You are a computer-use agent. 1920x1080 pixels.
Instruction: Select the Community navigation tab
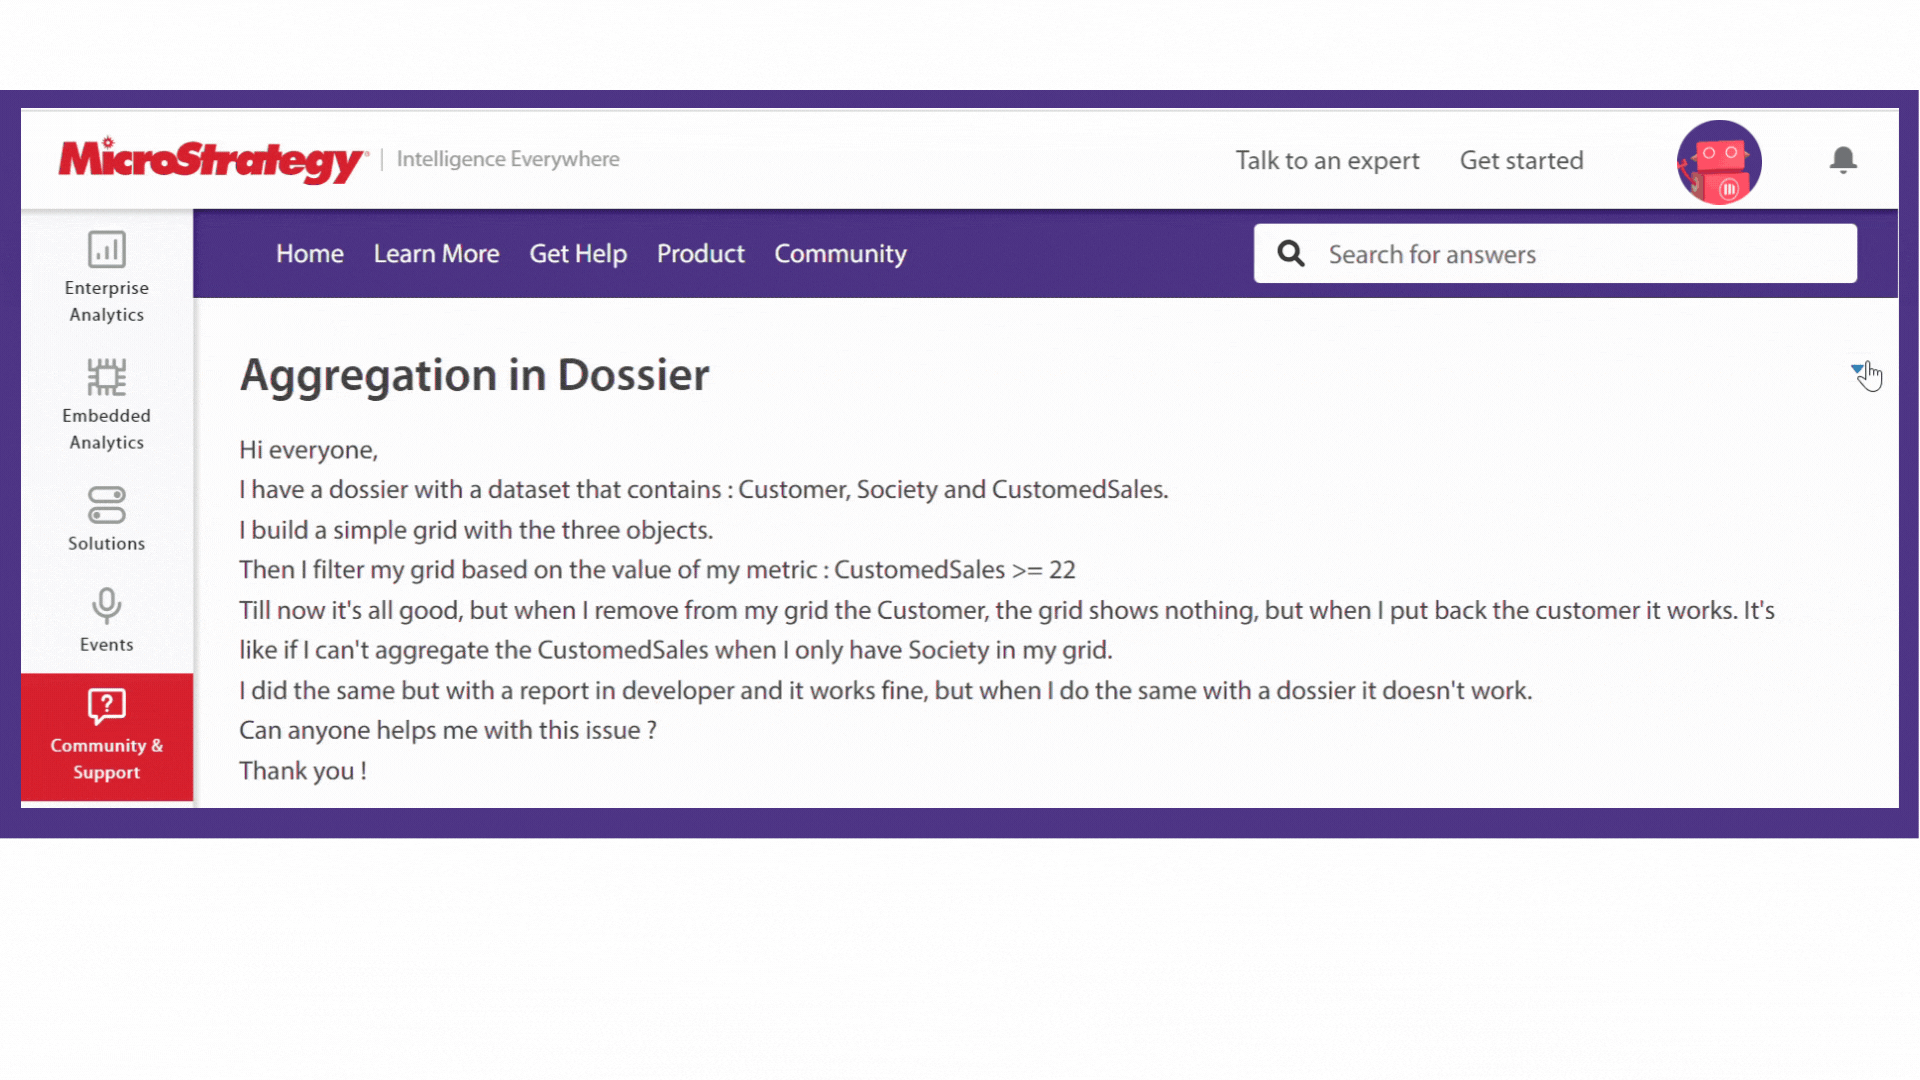(x=840, y=253)
